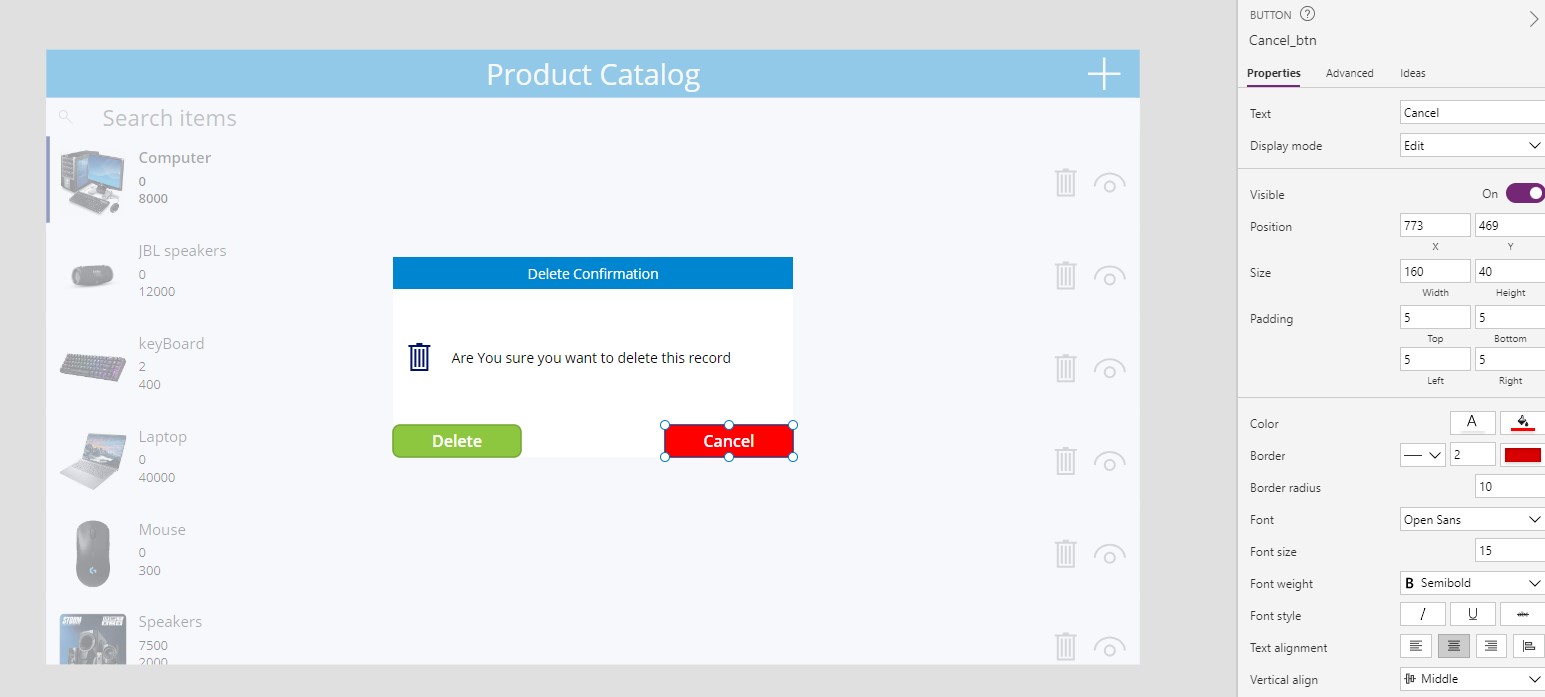Open the text color picker via the A icon
Image resolution: width=1545 pixels, height=697 pixels.
[x=1471, y=422]
